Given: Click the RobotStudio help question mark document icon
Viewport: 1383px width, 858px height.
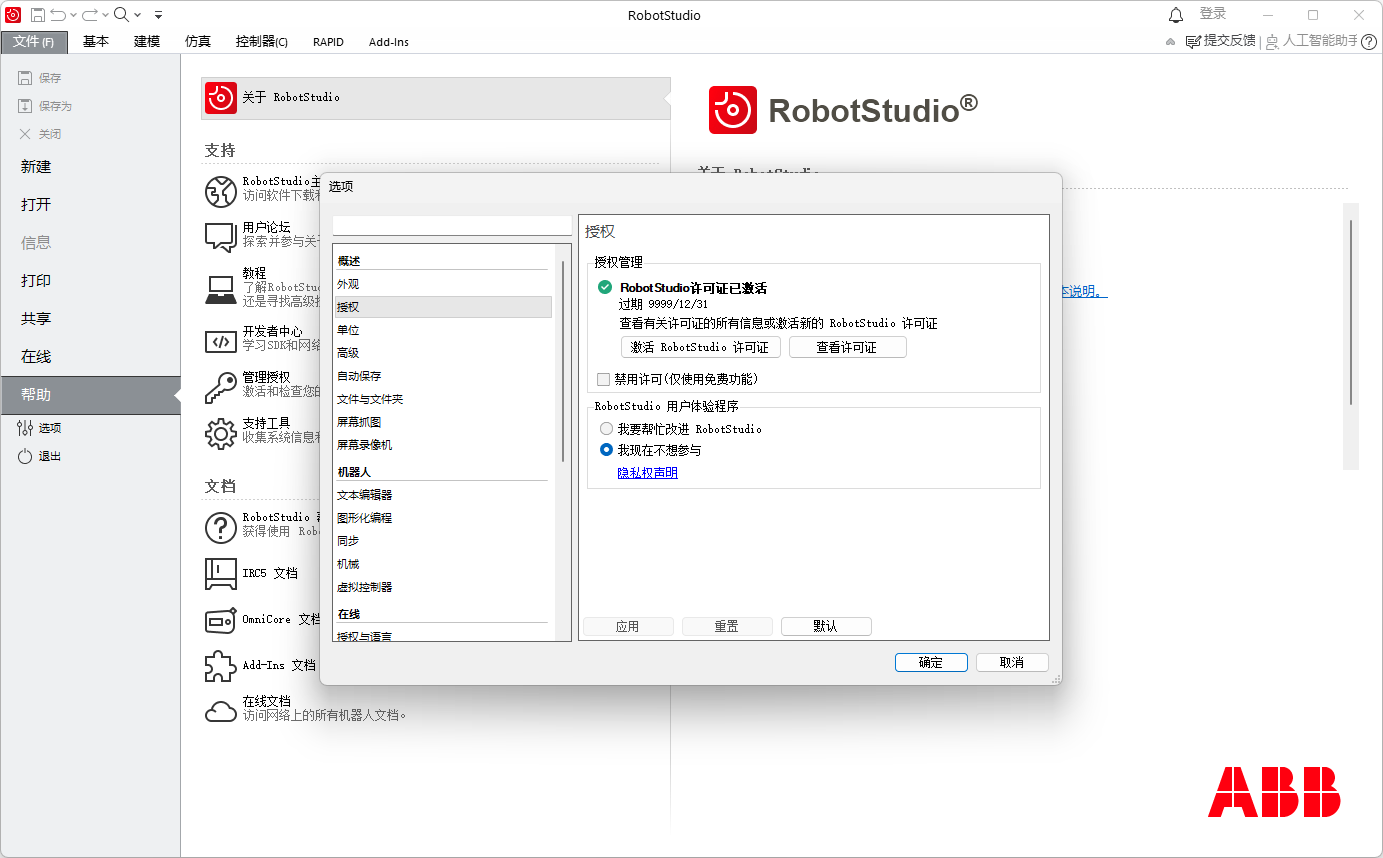Looking at the screenshot, I should point(221,527).
